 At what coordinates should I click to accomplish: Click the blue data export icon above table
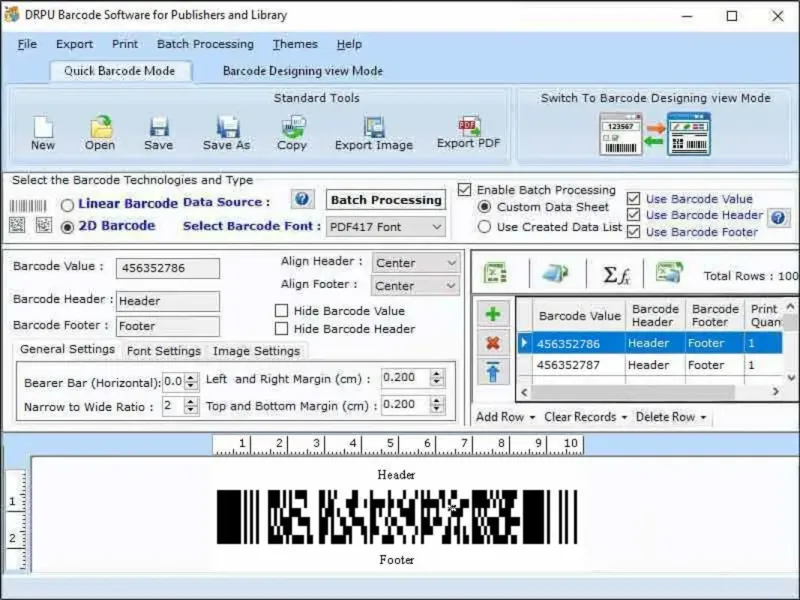tap(555, 273)
